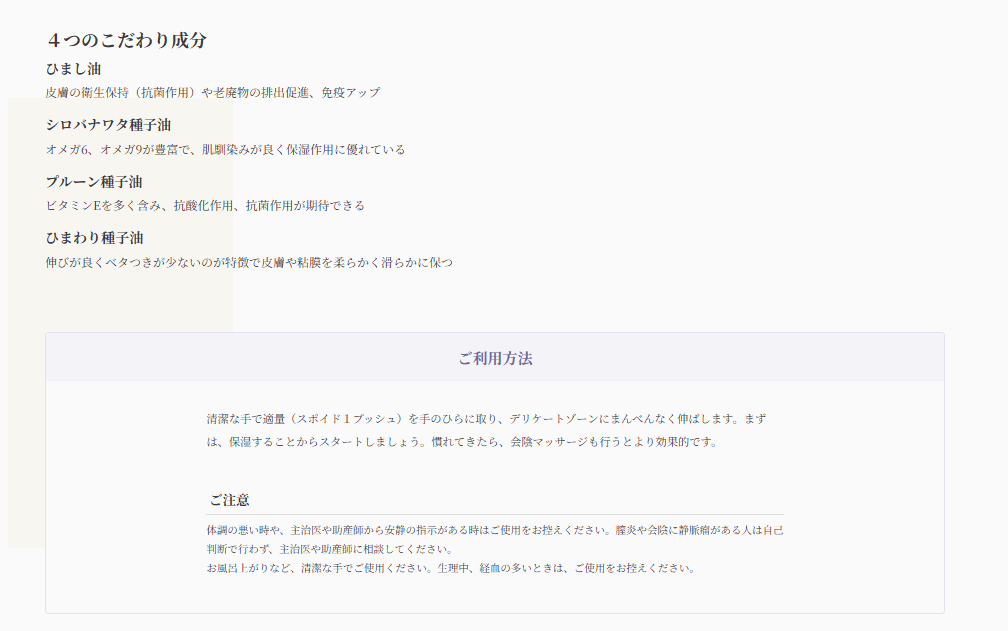This screenshot has width=1008, height=631.
Task: Click the divider line beneath ご注意
Action: (x=494, y=514)
